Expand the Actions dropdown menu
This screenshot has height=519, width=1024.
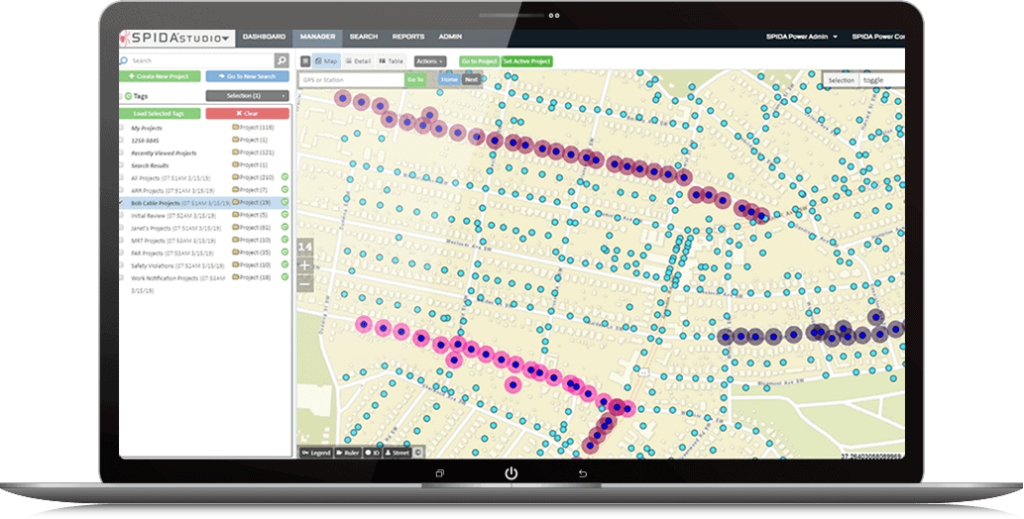[429, 61]
